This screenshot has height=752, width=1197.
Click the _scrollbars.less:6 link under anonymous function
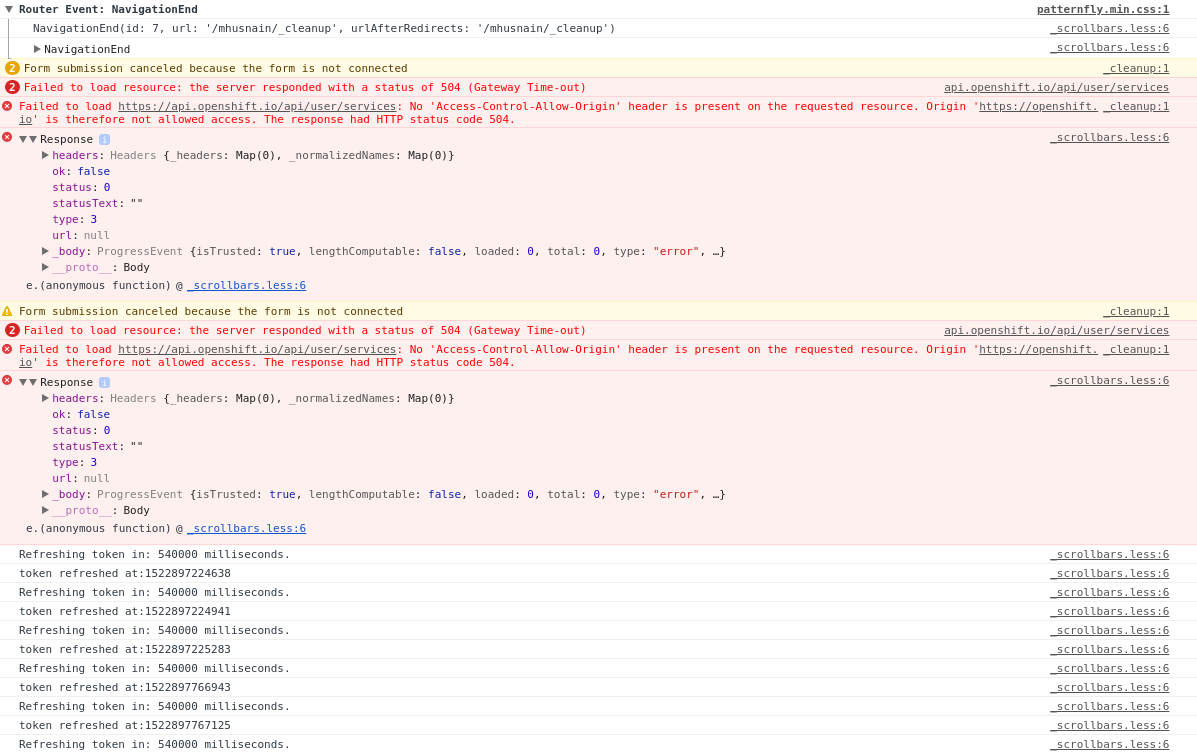point(246,285)
